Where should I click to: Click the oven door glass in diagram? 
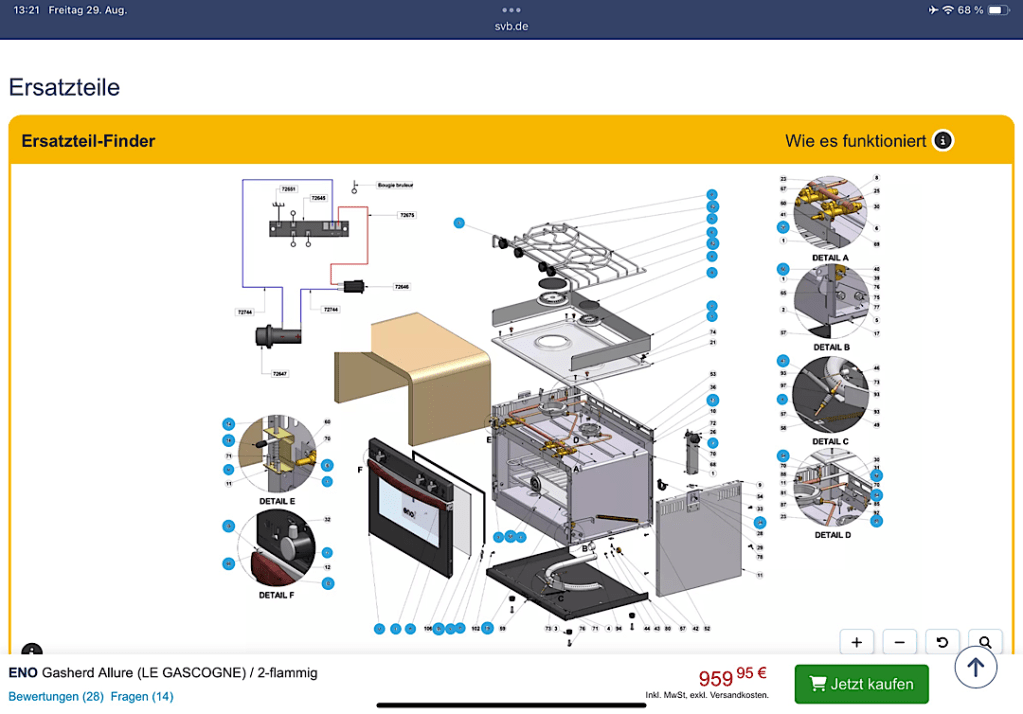[410, 507]
